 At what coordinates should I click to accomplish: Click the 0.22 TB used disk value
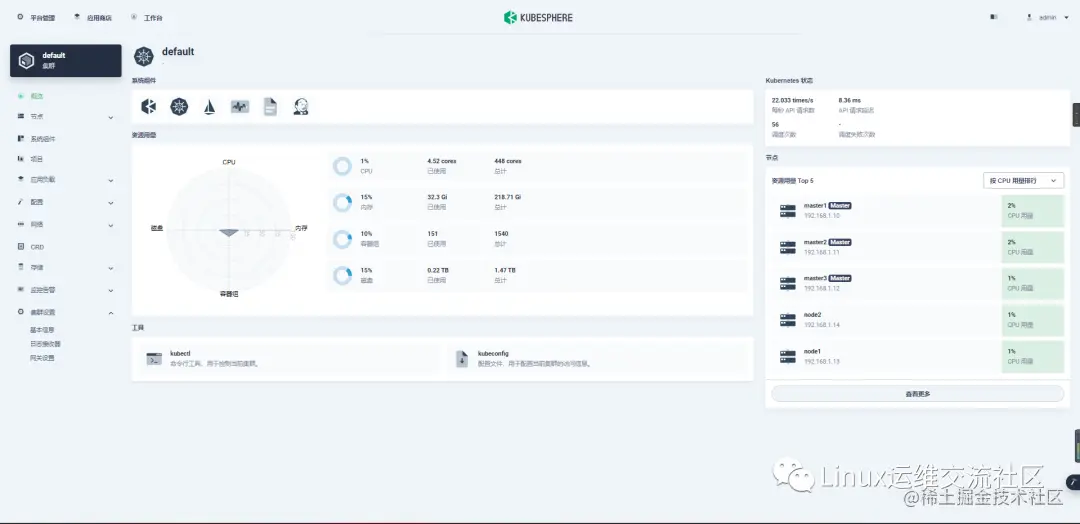438,271
